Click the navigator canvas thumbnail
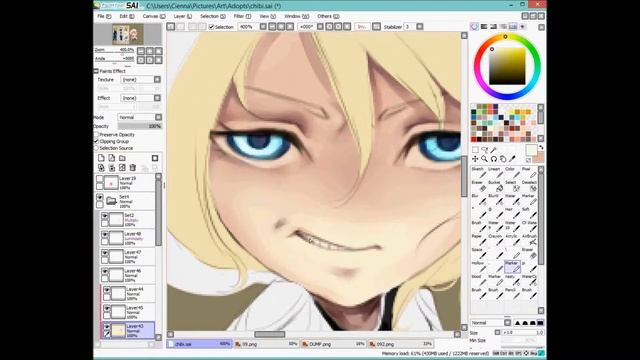 (x=128, y=35)
